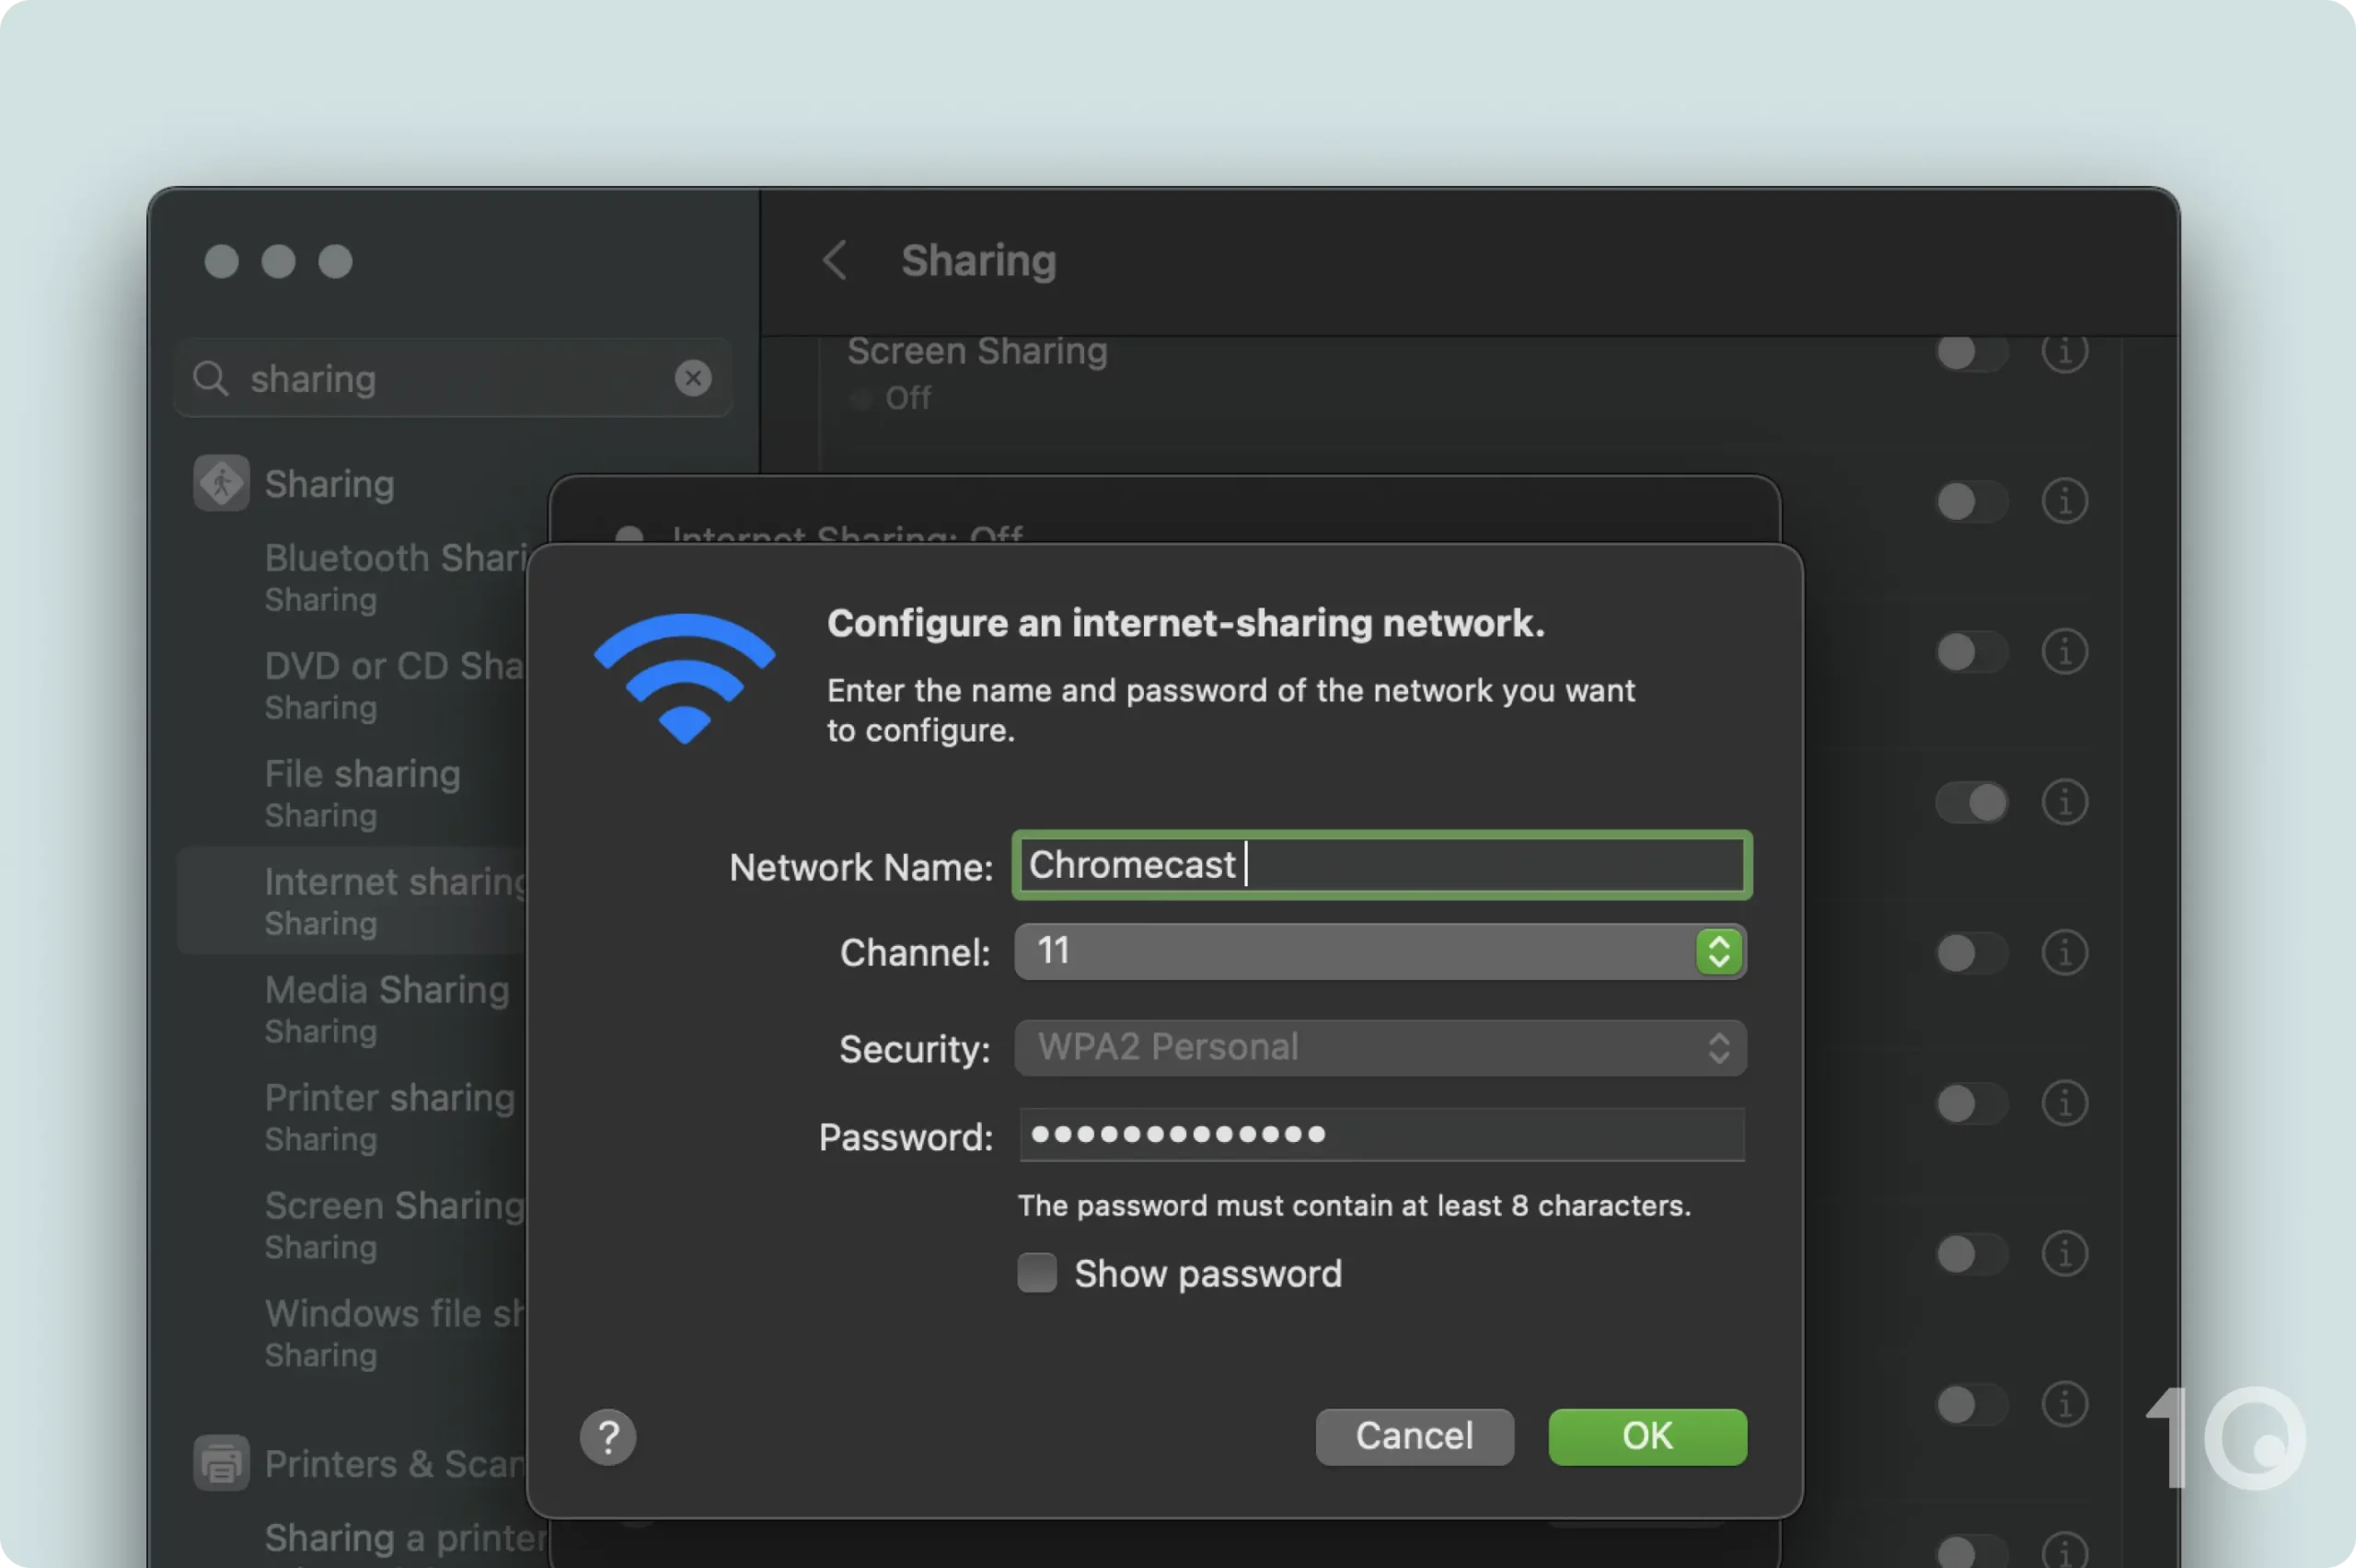Click the magnifying glass in the search field

(211, 378)
